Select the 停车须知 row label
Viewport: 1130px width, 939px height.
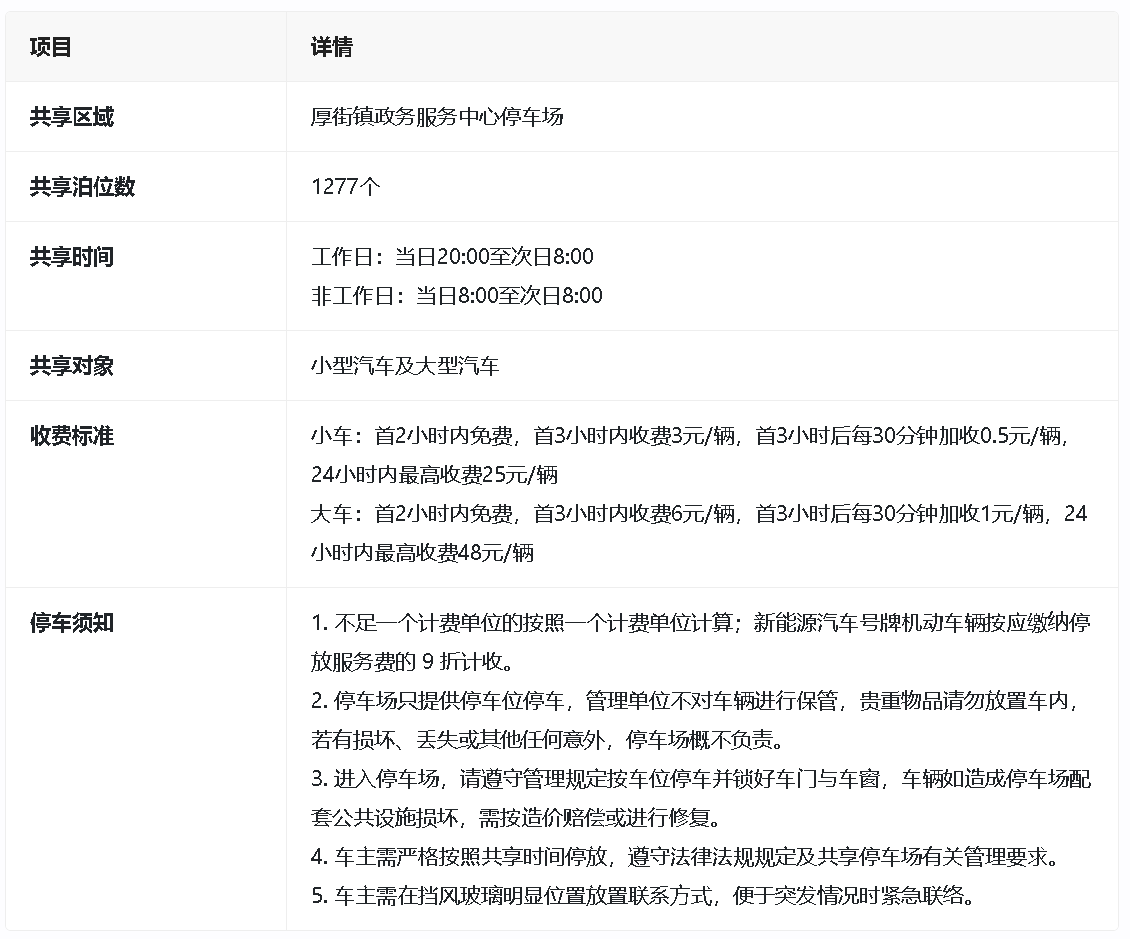coord(72,623)
